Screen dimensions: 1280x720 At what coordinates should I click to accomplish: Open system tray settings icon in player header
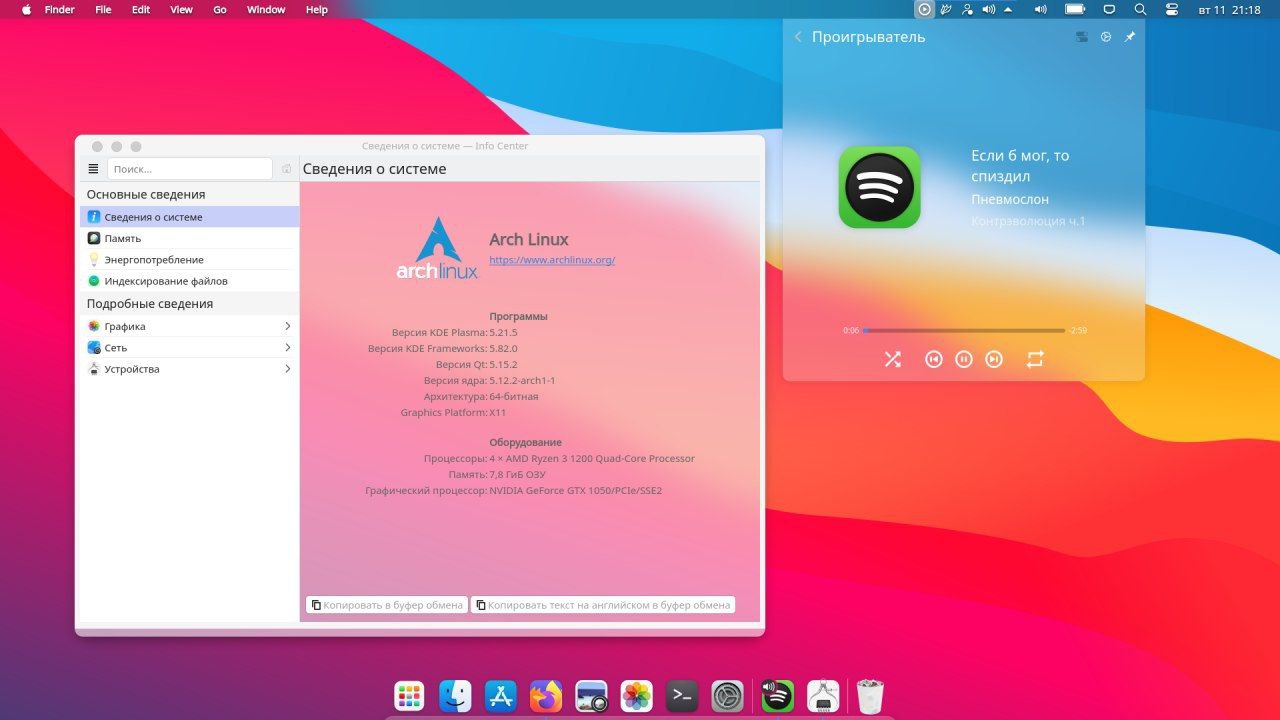1106,37
